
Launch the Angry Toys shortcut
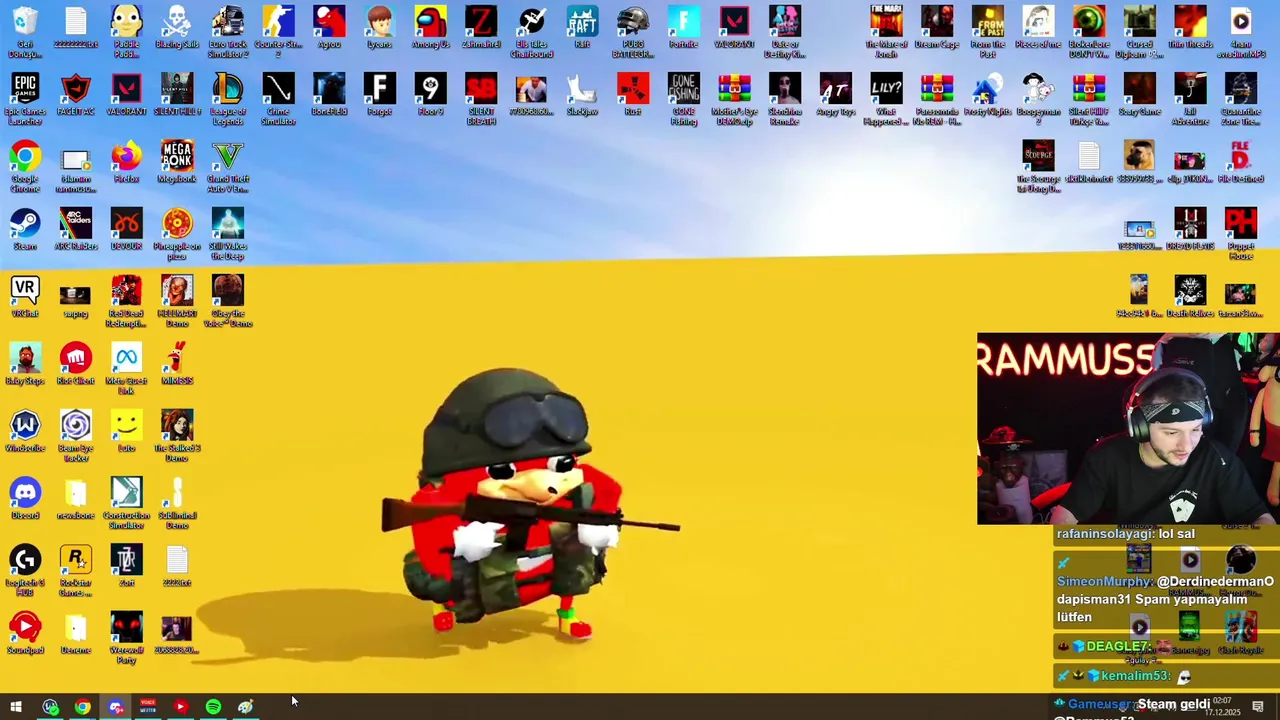point(835,94)
